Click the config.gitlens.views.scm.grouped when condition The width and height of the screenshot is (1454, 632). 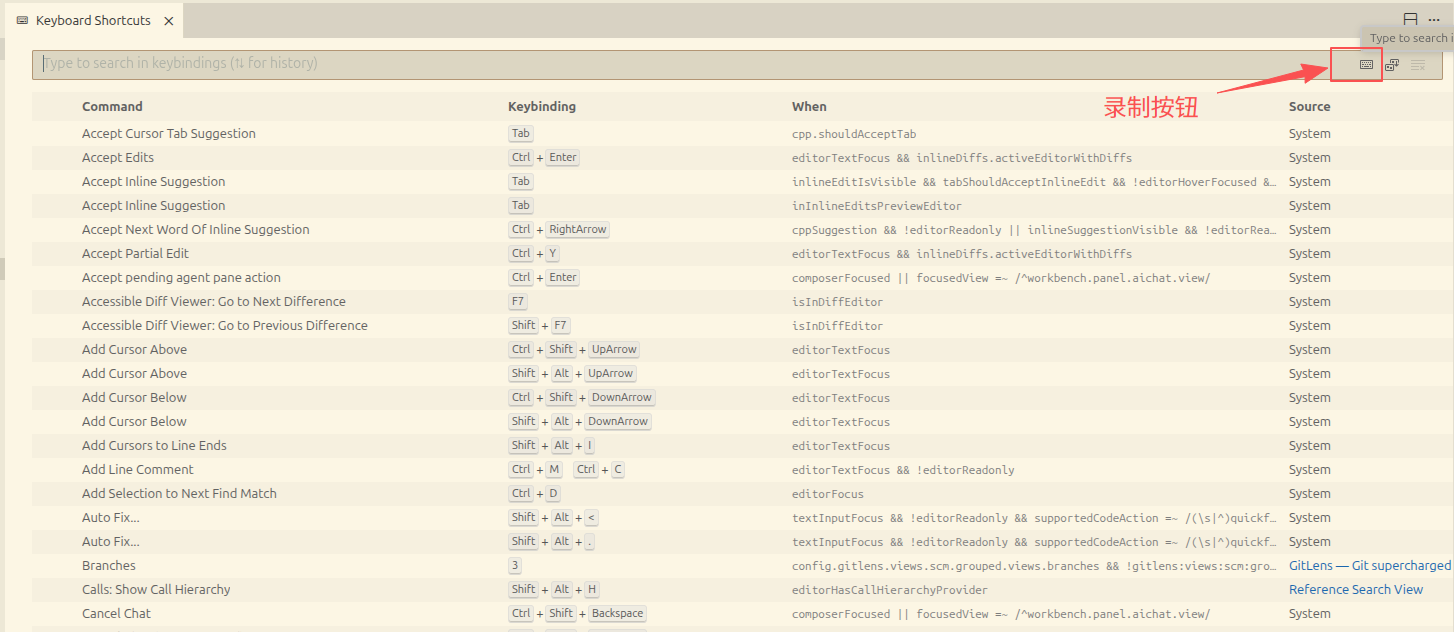pyautogui.click(x=1034, y=566)
